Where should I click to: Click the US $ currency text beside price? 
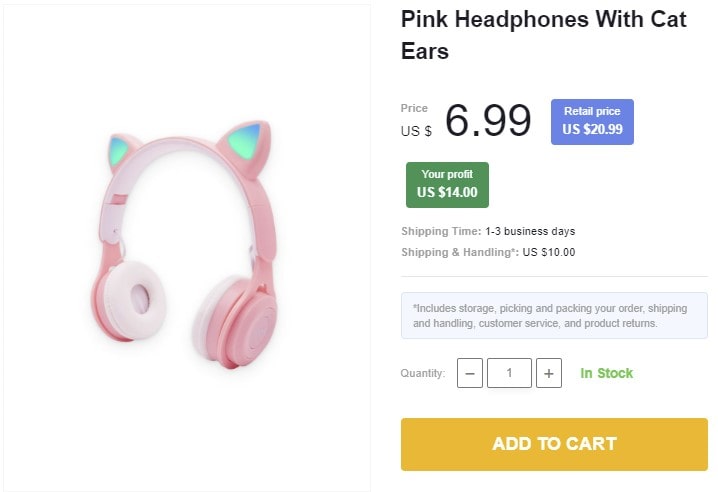point(417,131)
